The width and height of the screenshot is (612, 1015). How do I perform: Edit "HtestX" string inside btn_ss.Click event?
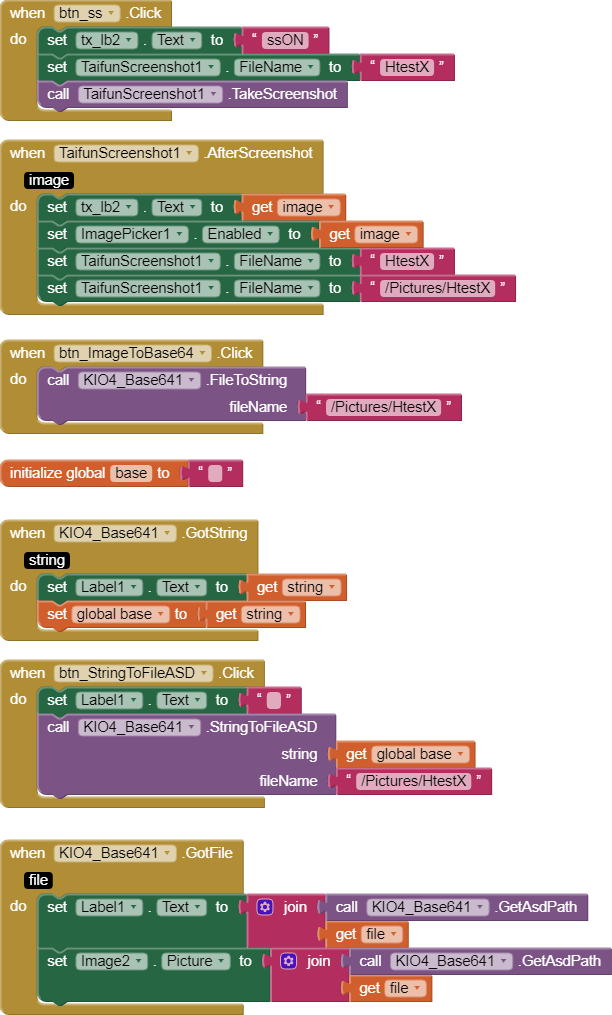[x=407, y=67]
